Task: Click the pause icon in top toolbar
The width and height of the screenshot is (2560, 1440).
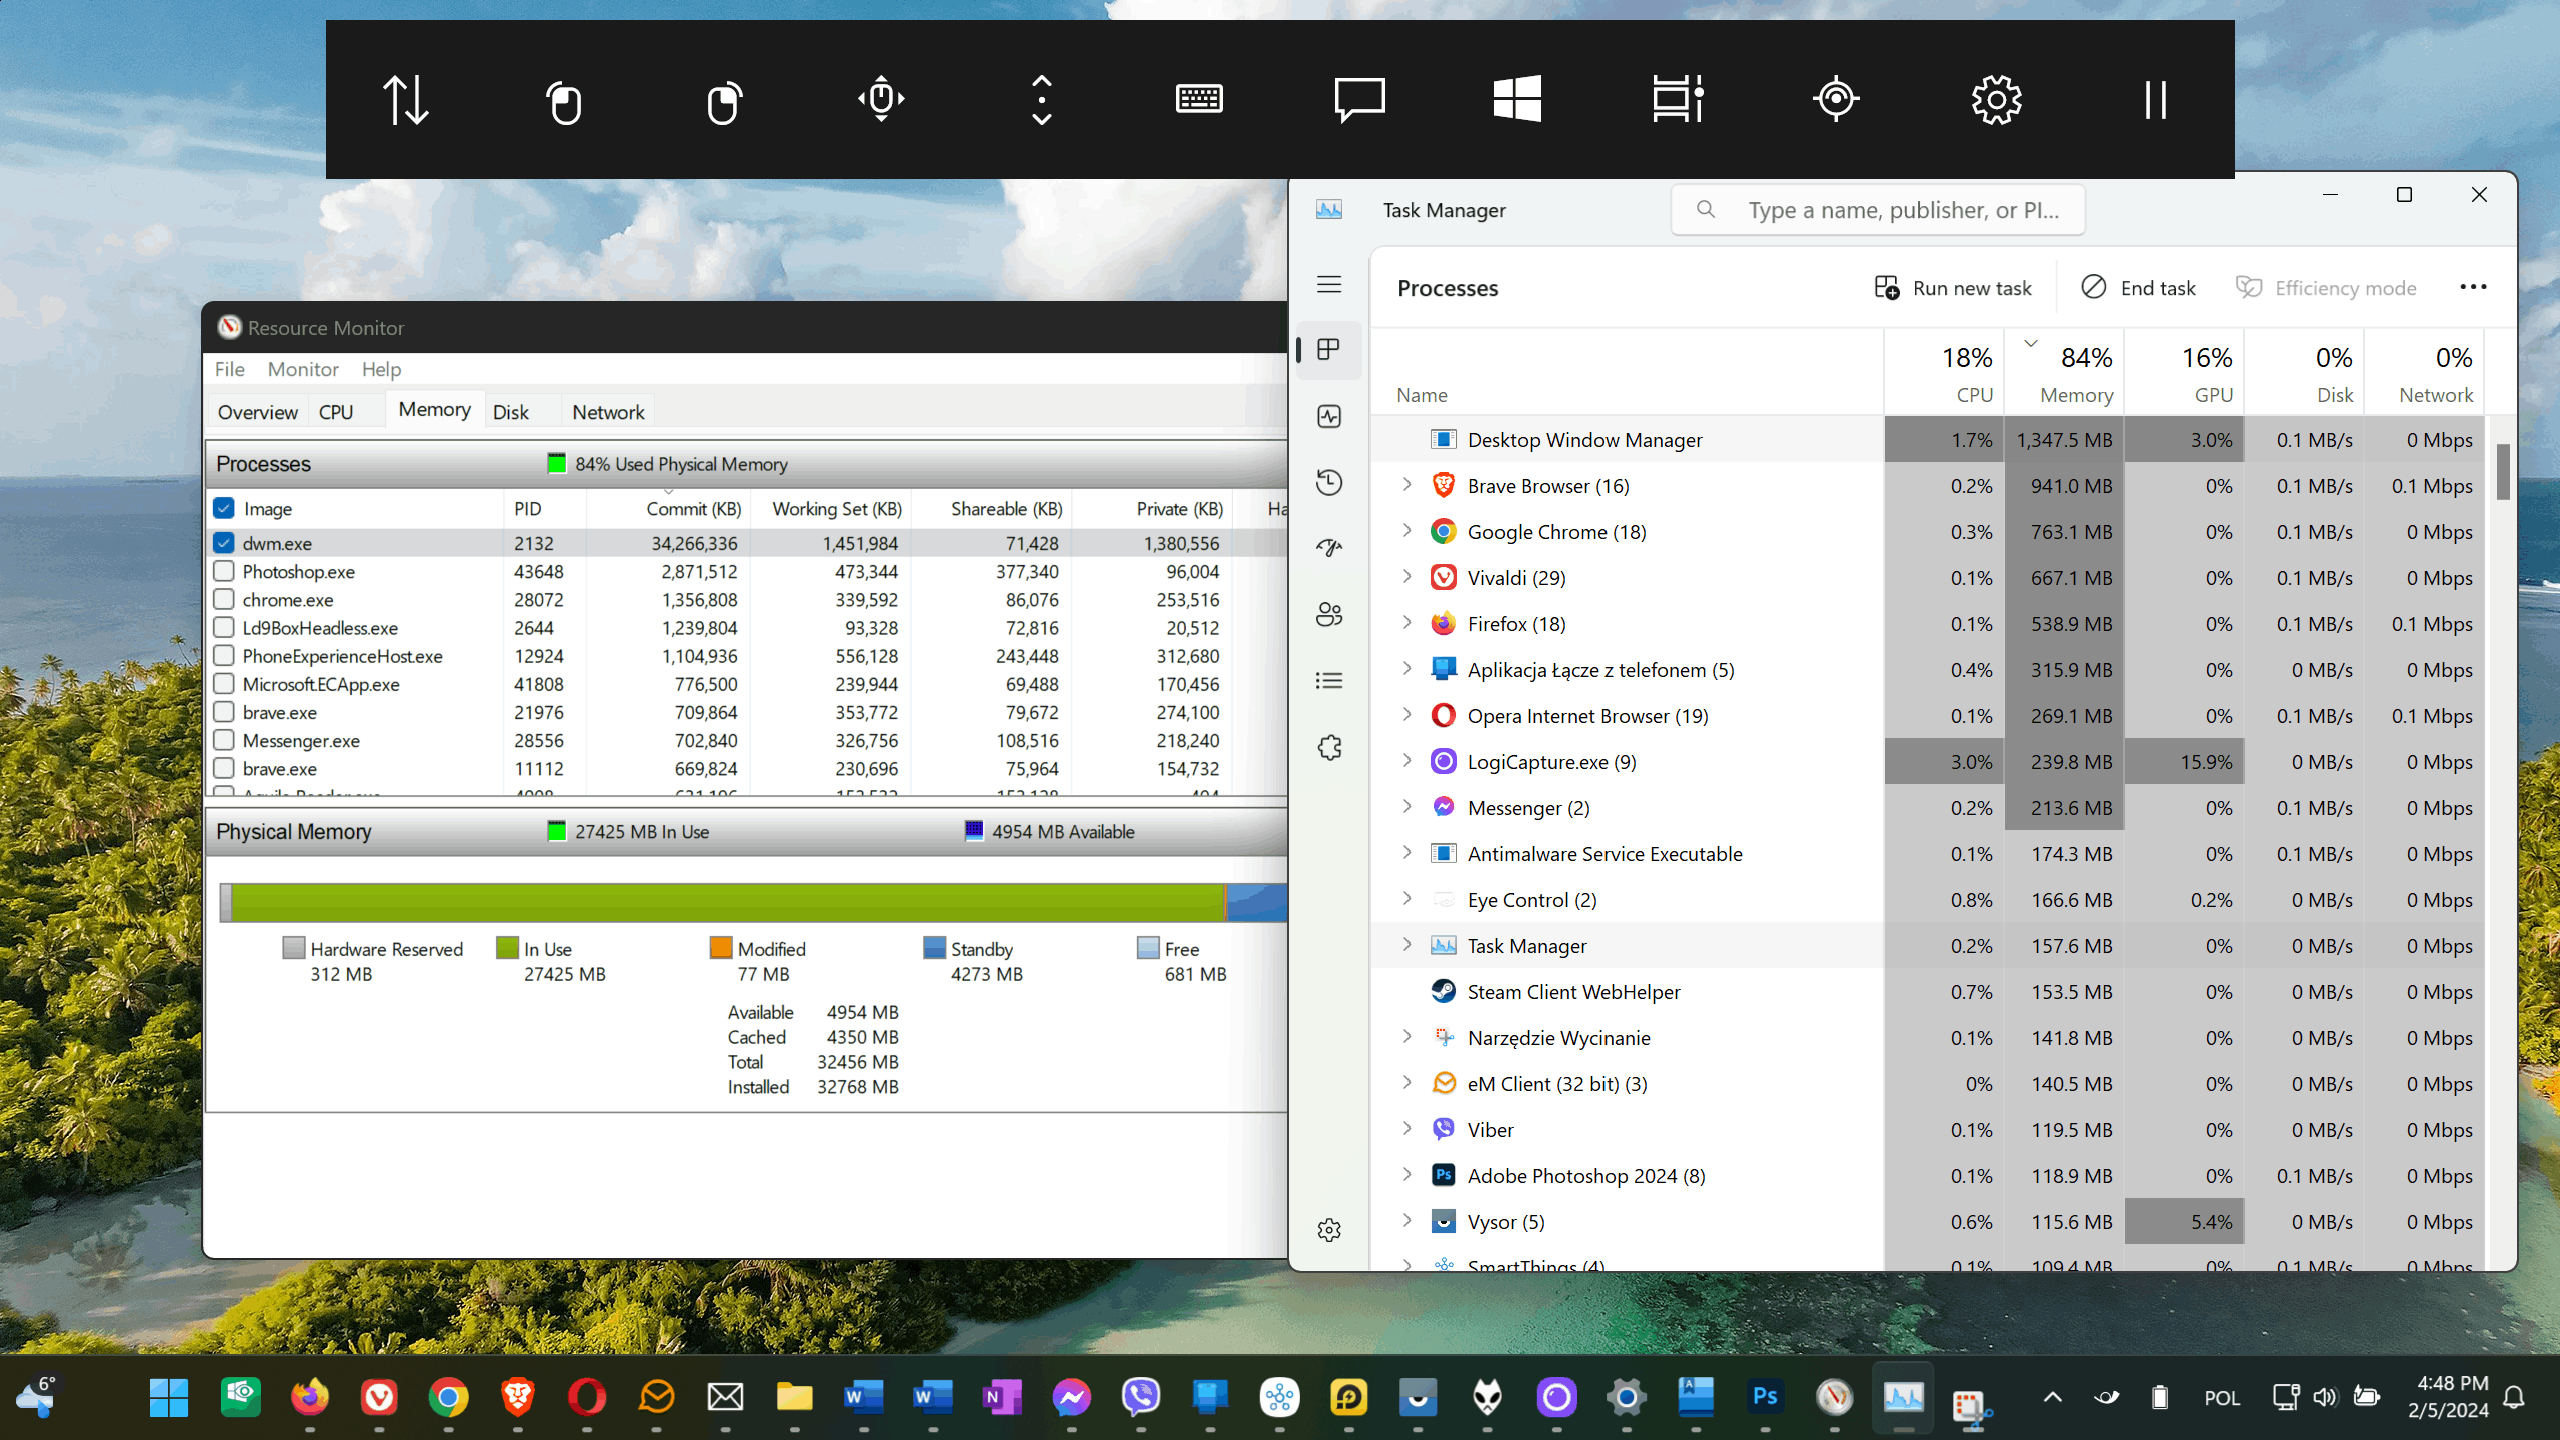Action: (x=2155, y=99)
